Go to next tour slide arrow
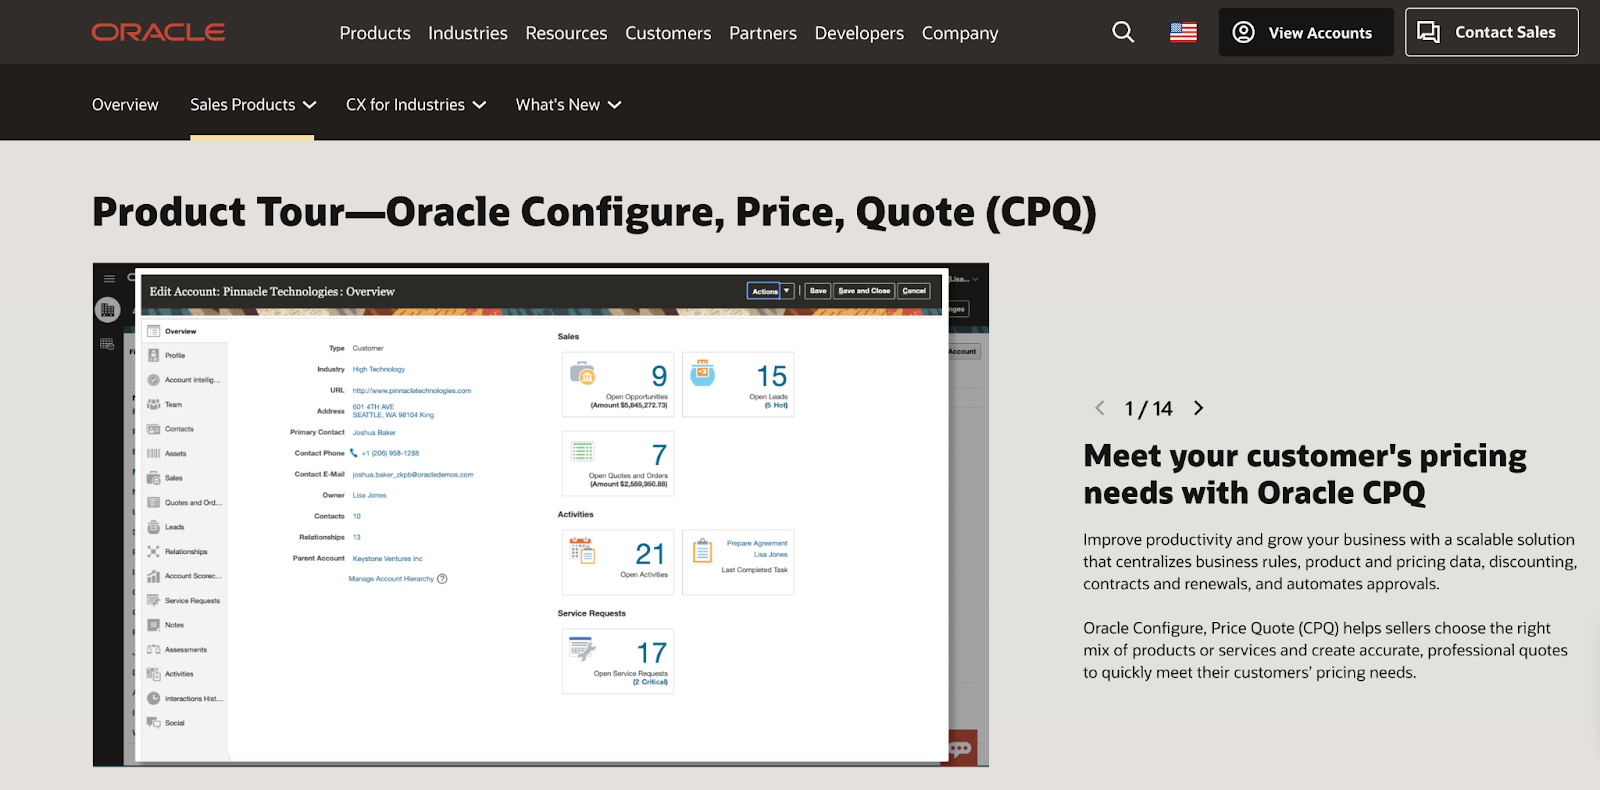Viewport: 1600px width, 790px height. [x=1198, y=408]
